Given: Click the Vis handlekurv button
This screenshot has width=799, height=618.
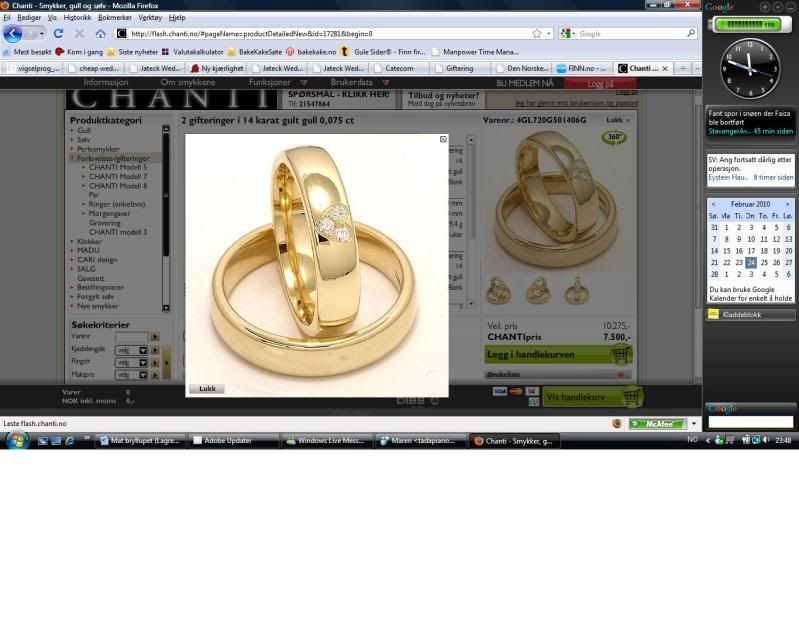Looking at the screenshot, I should tap(592, 397).
